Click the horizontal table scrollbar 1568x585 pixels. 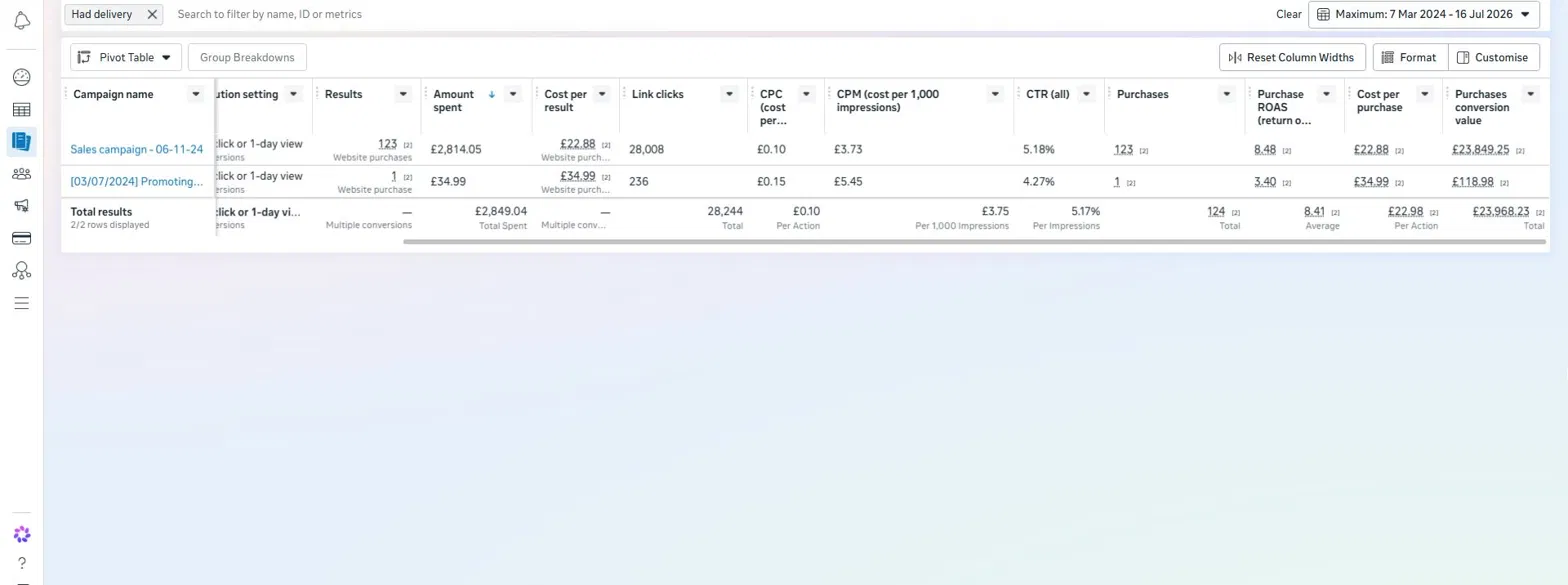974,241
